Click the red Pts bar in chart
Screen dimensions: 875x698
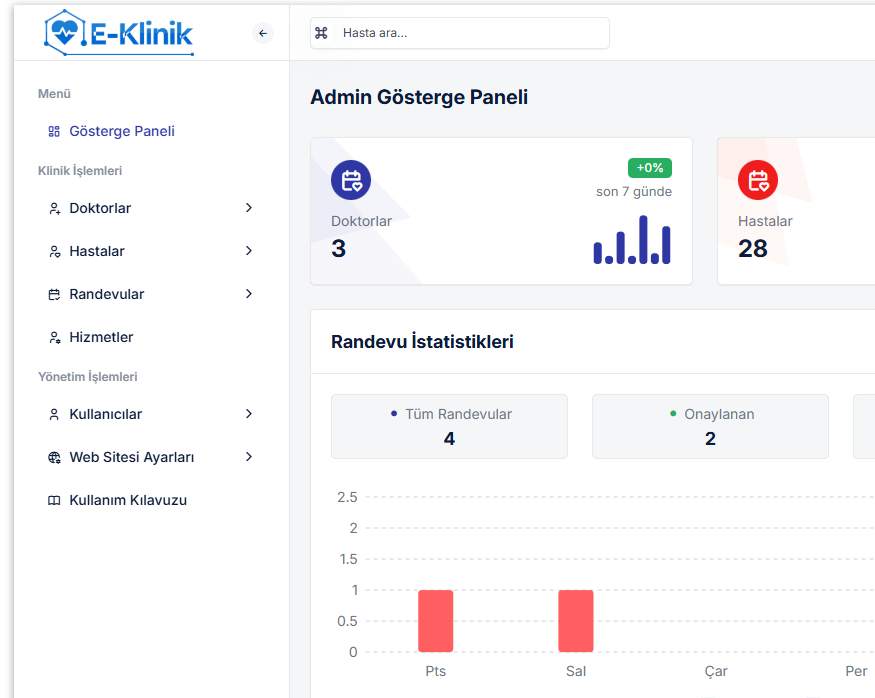pyautogui.click(x=436, y=621)
